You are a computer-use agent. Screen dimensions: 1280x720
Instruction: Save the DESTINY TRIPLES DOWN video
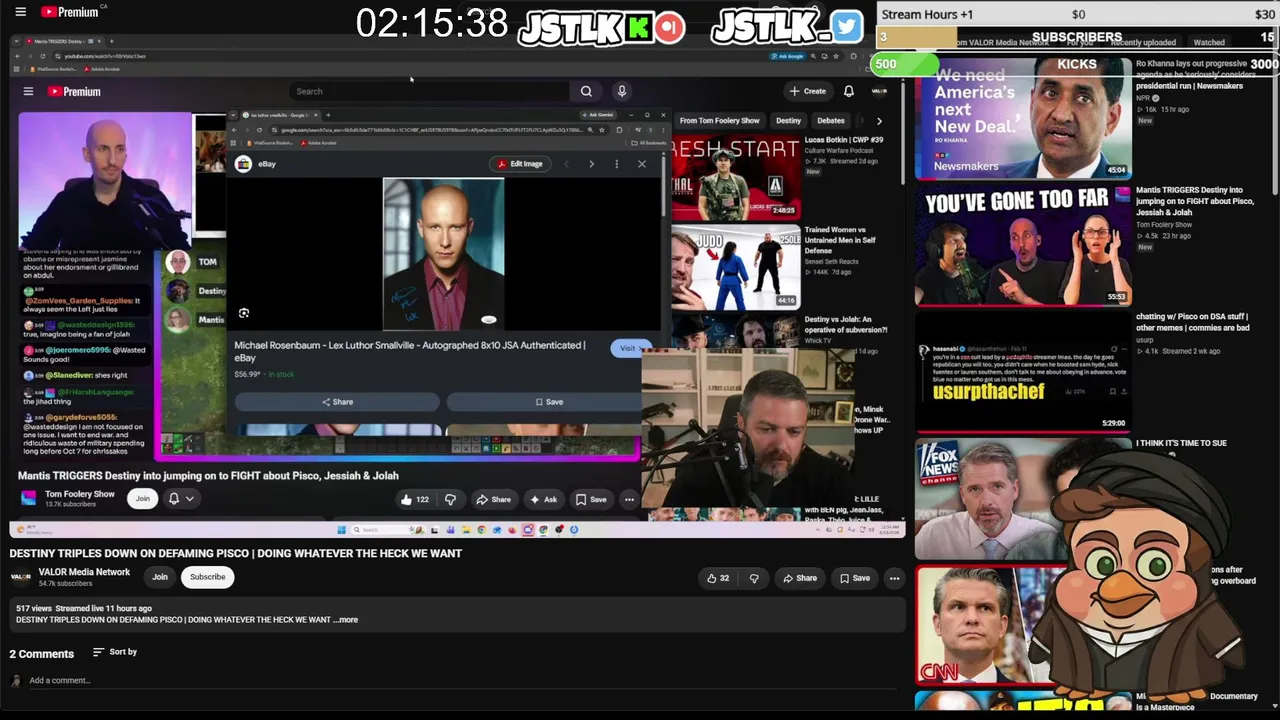(855, 578)
